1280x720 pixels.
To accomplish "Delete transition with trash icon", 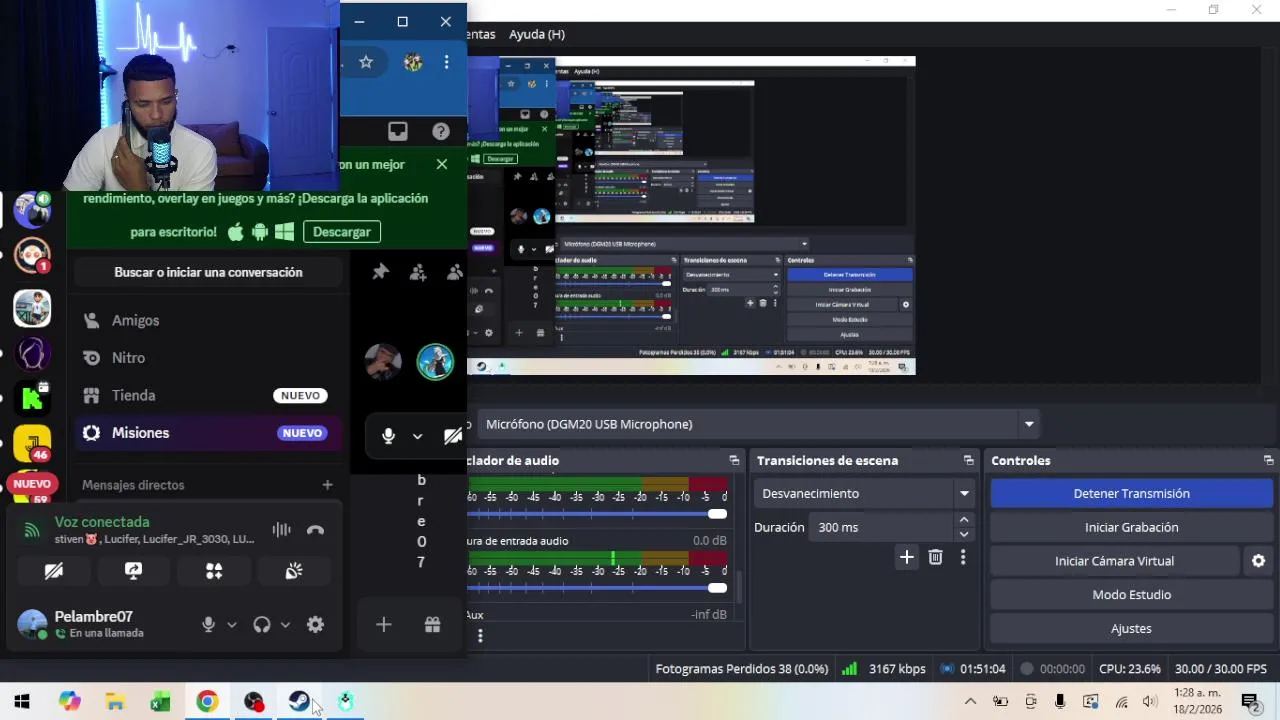I will [x=935, y=557].
